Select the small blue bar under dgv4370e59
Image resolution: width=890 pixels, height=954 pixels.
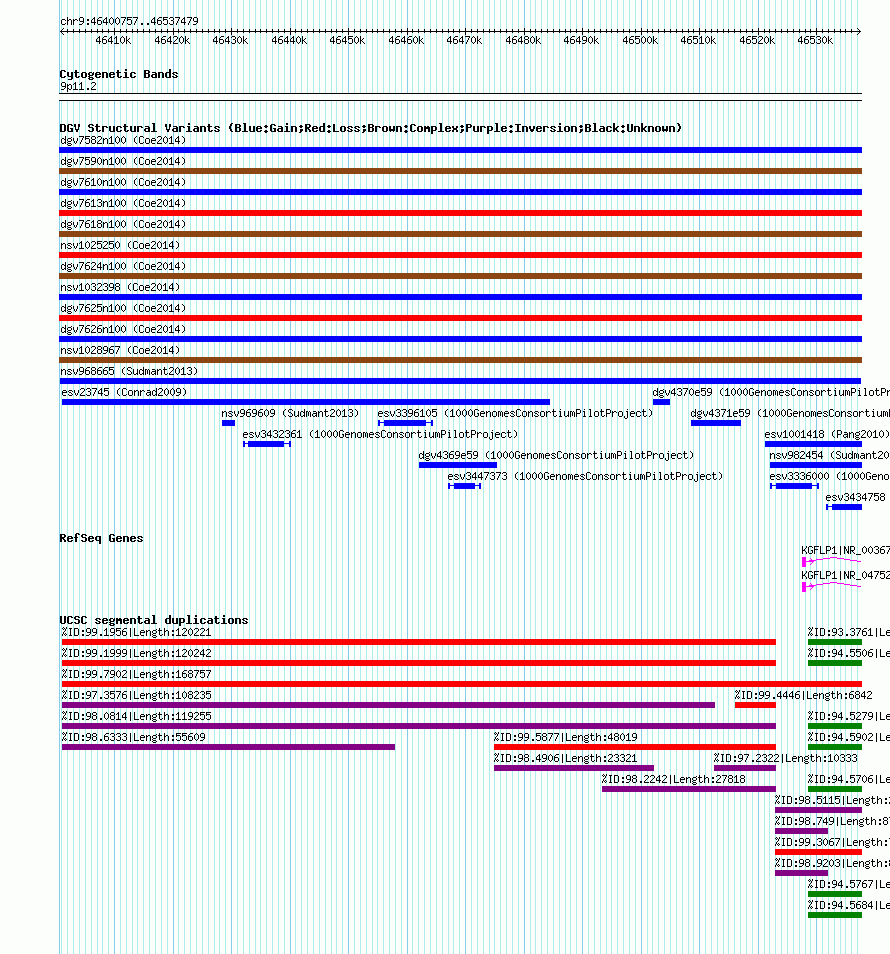pyautogui.click(x=661, y=402)
